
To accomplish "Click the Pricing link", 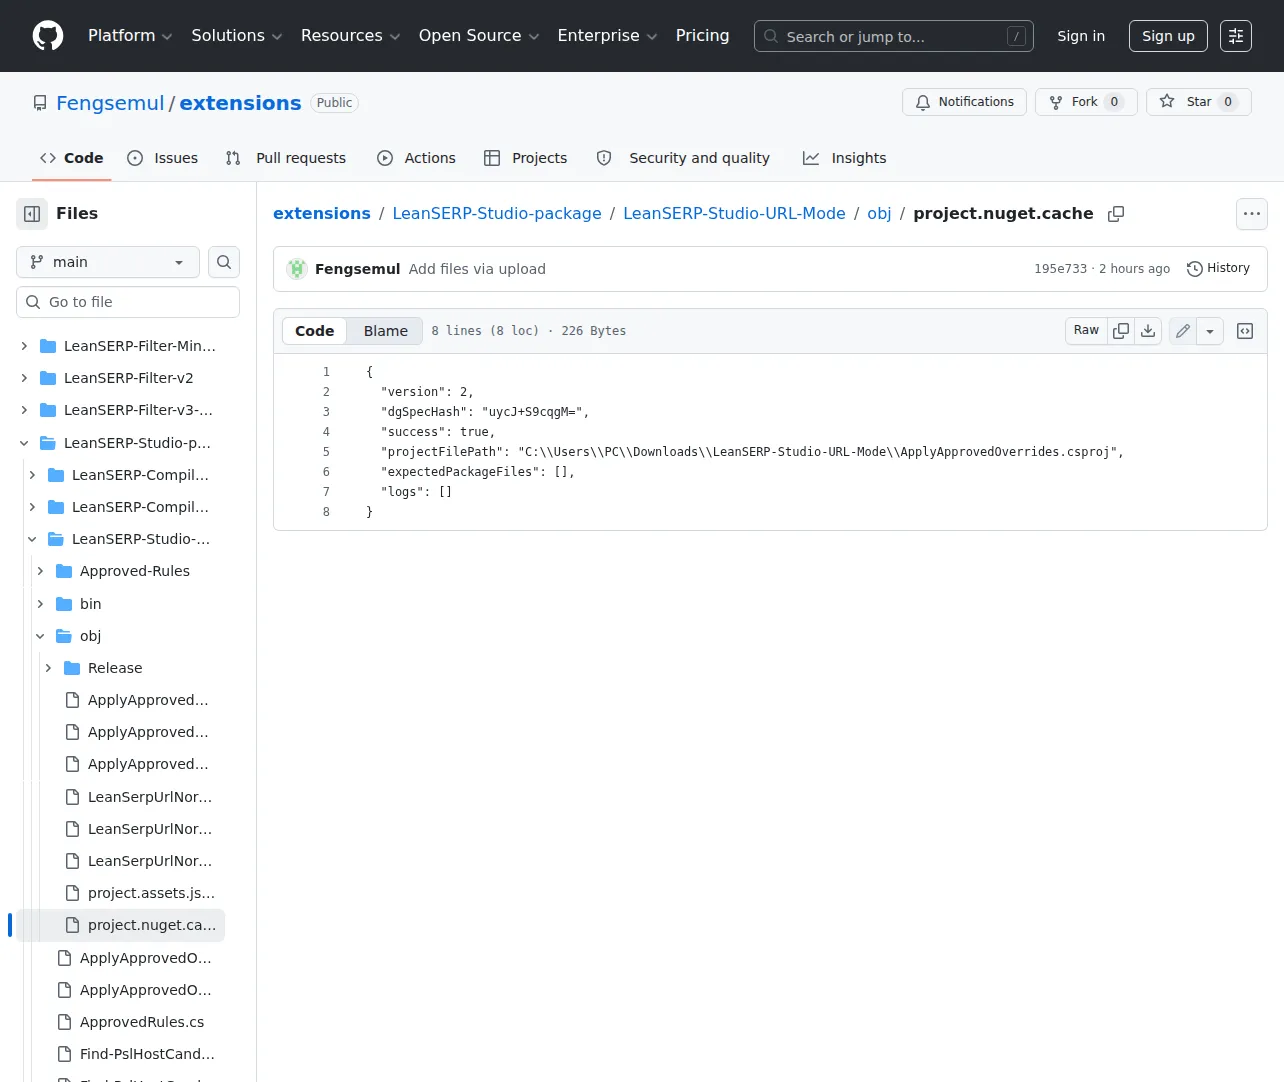I will (x=703, y=36).
